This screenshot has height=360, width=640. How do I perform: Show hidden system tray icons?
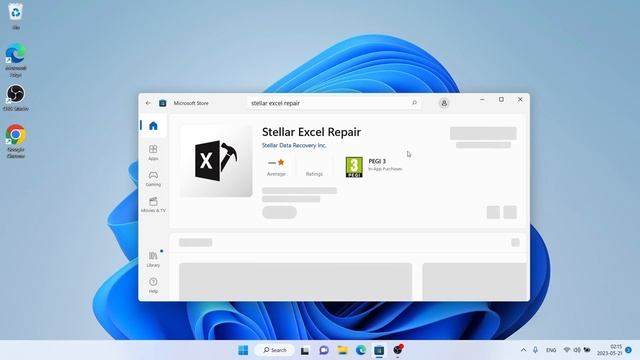point(523,350)
